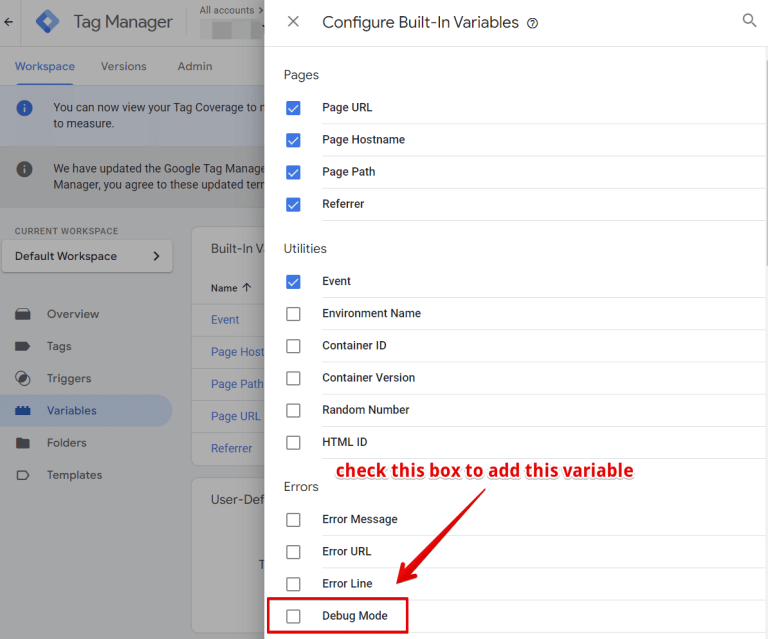Switch to the Versions tab

click(123, 66)
